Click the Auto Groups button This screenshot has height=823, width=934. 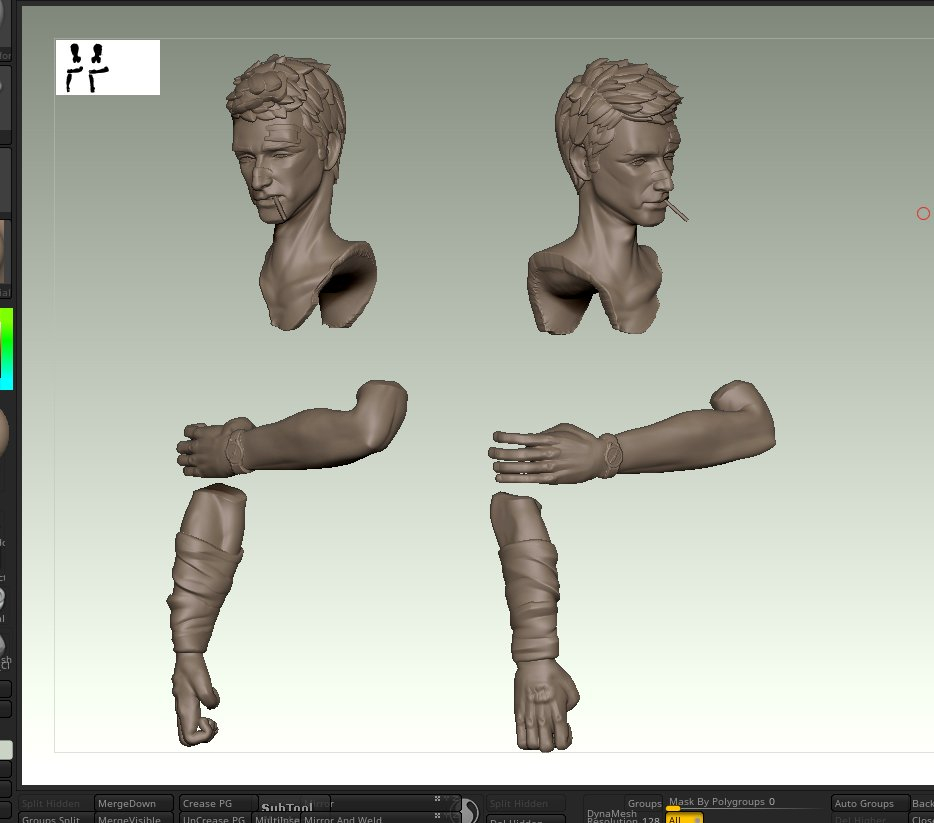(x=869, y=803)
